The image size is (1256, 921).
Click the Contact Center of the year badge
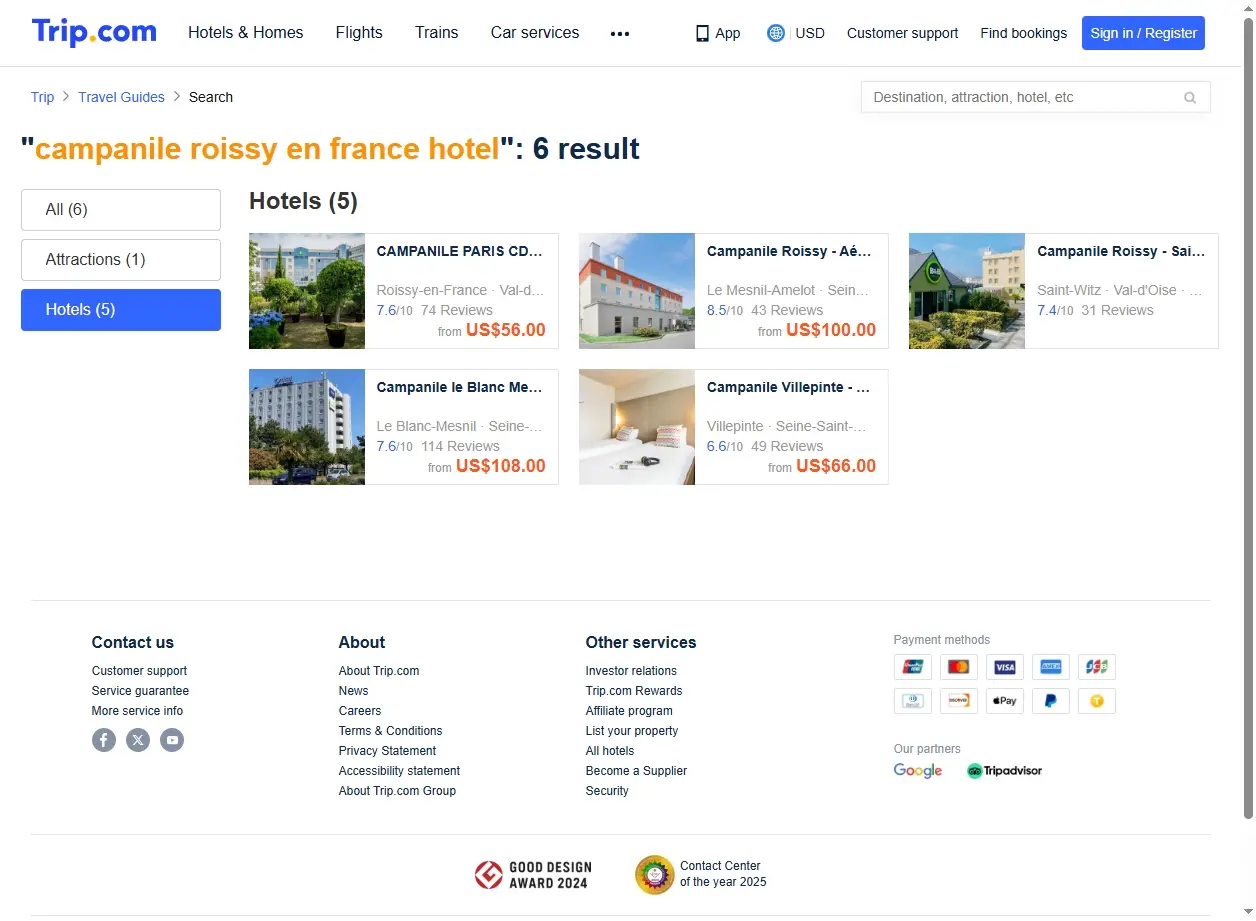(701, 874)
